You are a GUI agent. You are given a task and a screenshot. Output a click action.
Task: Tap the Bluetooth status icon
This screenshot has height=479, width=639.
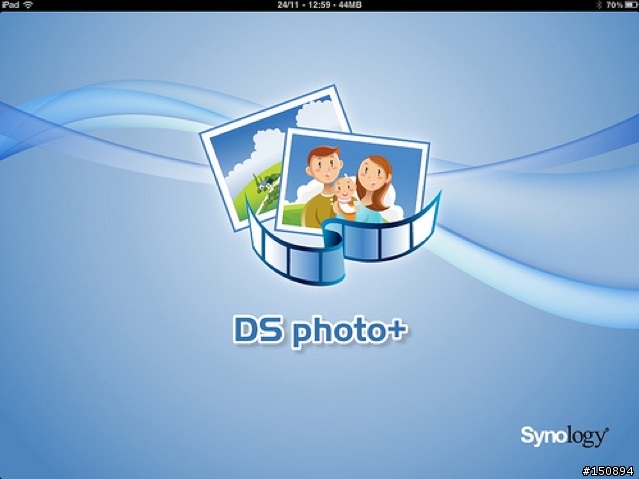pyautogui.click(x=599, y=5)
